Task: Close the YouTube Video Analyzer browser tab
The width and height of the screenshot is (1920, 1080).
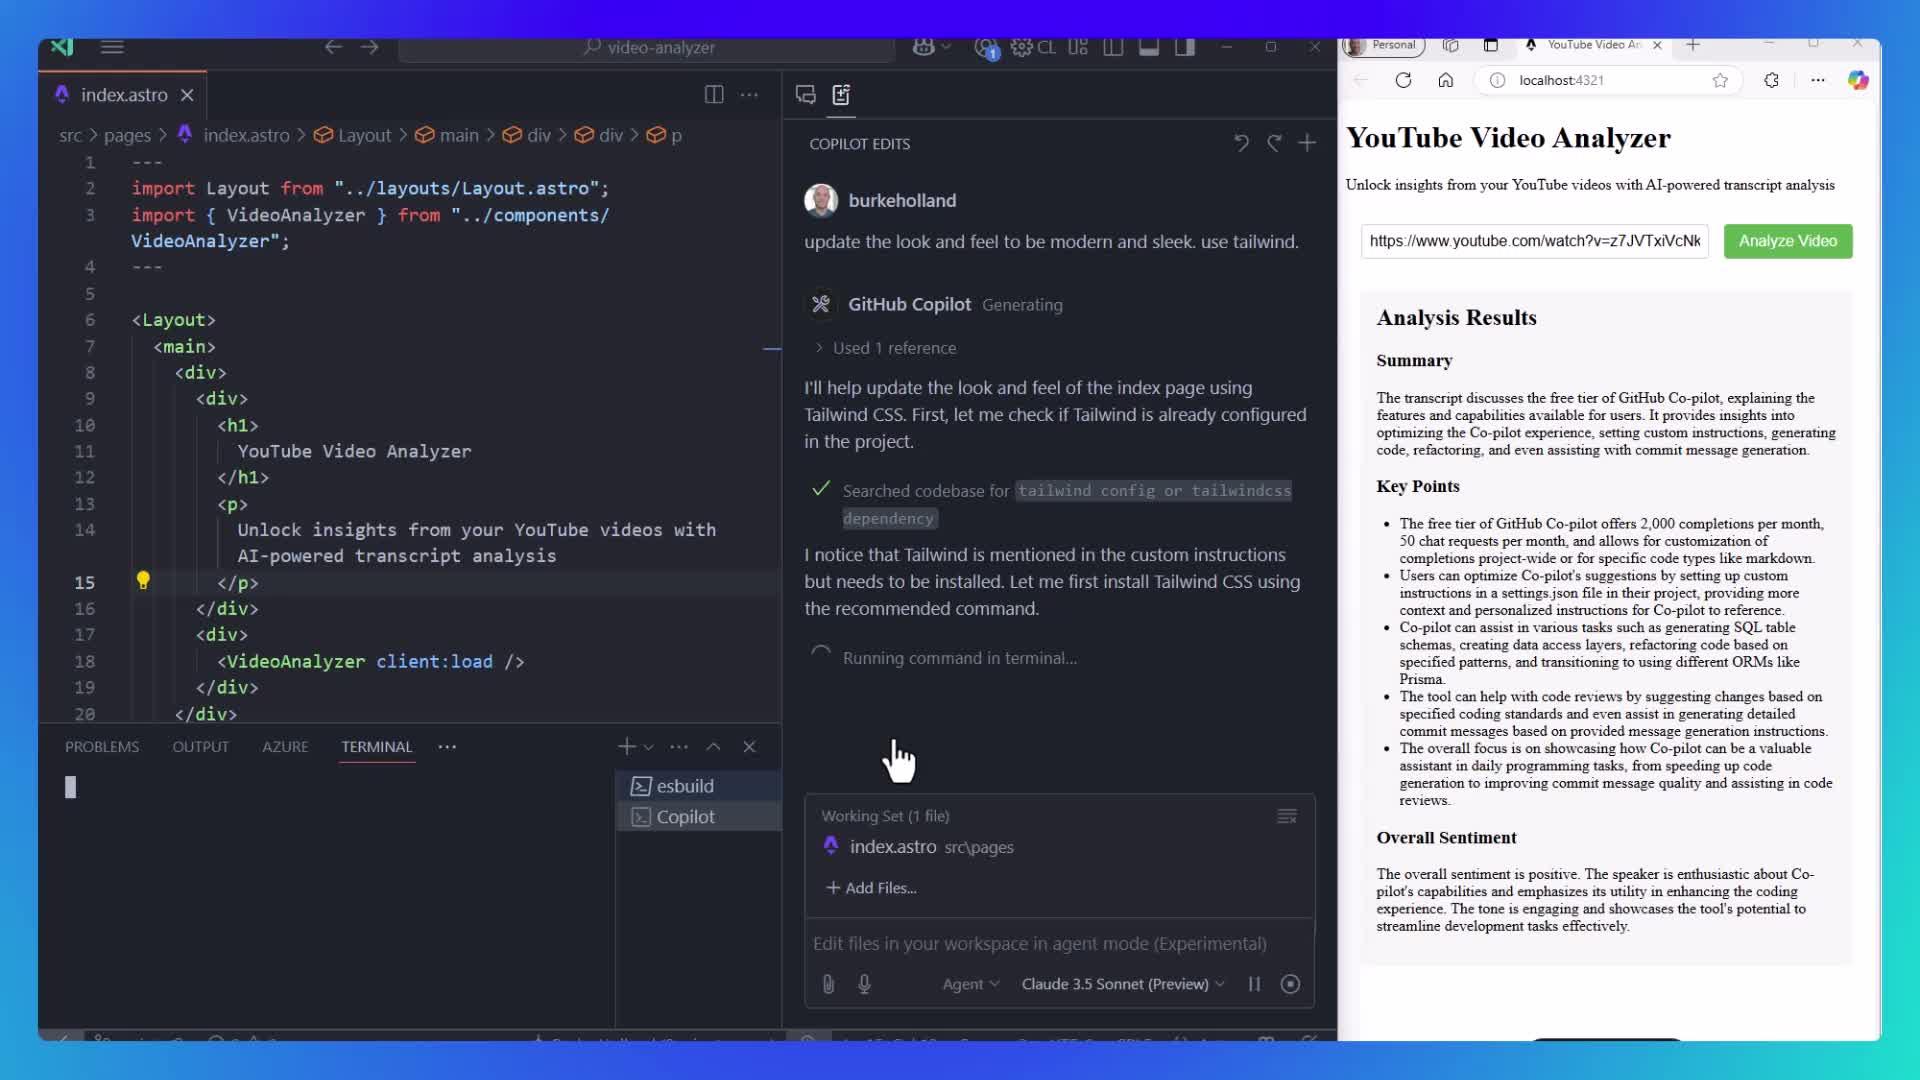Action: [x=1657, y=45]
